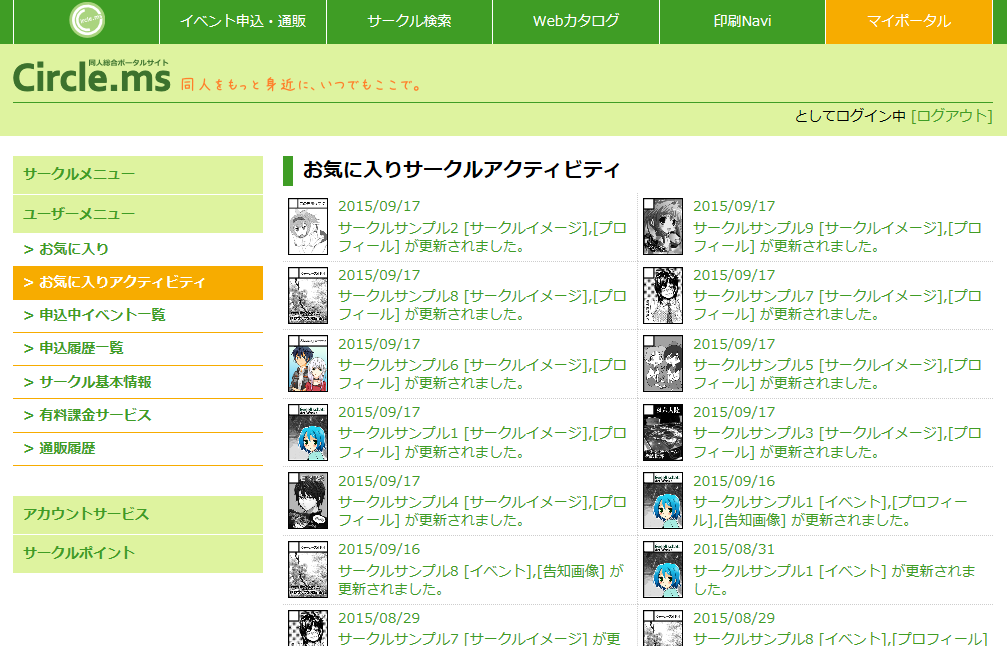The image size is (1007, 646).
Task: Open 有料課金サービス in the sidebar
Action: [x=138, y=415]
